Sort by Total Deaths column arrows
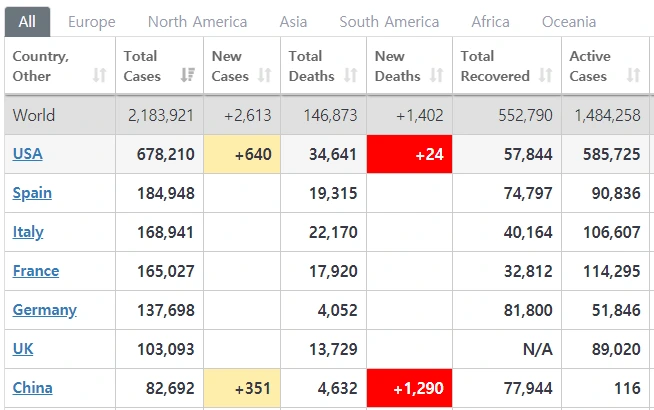This screenshot has height=410, width=654. click(350, 75)
